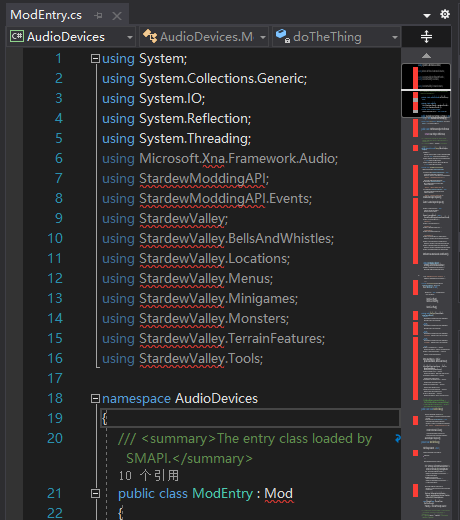The image size is (460, 520).
Task: Click the opening brace on line 19
Action: click(105, 418)
